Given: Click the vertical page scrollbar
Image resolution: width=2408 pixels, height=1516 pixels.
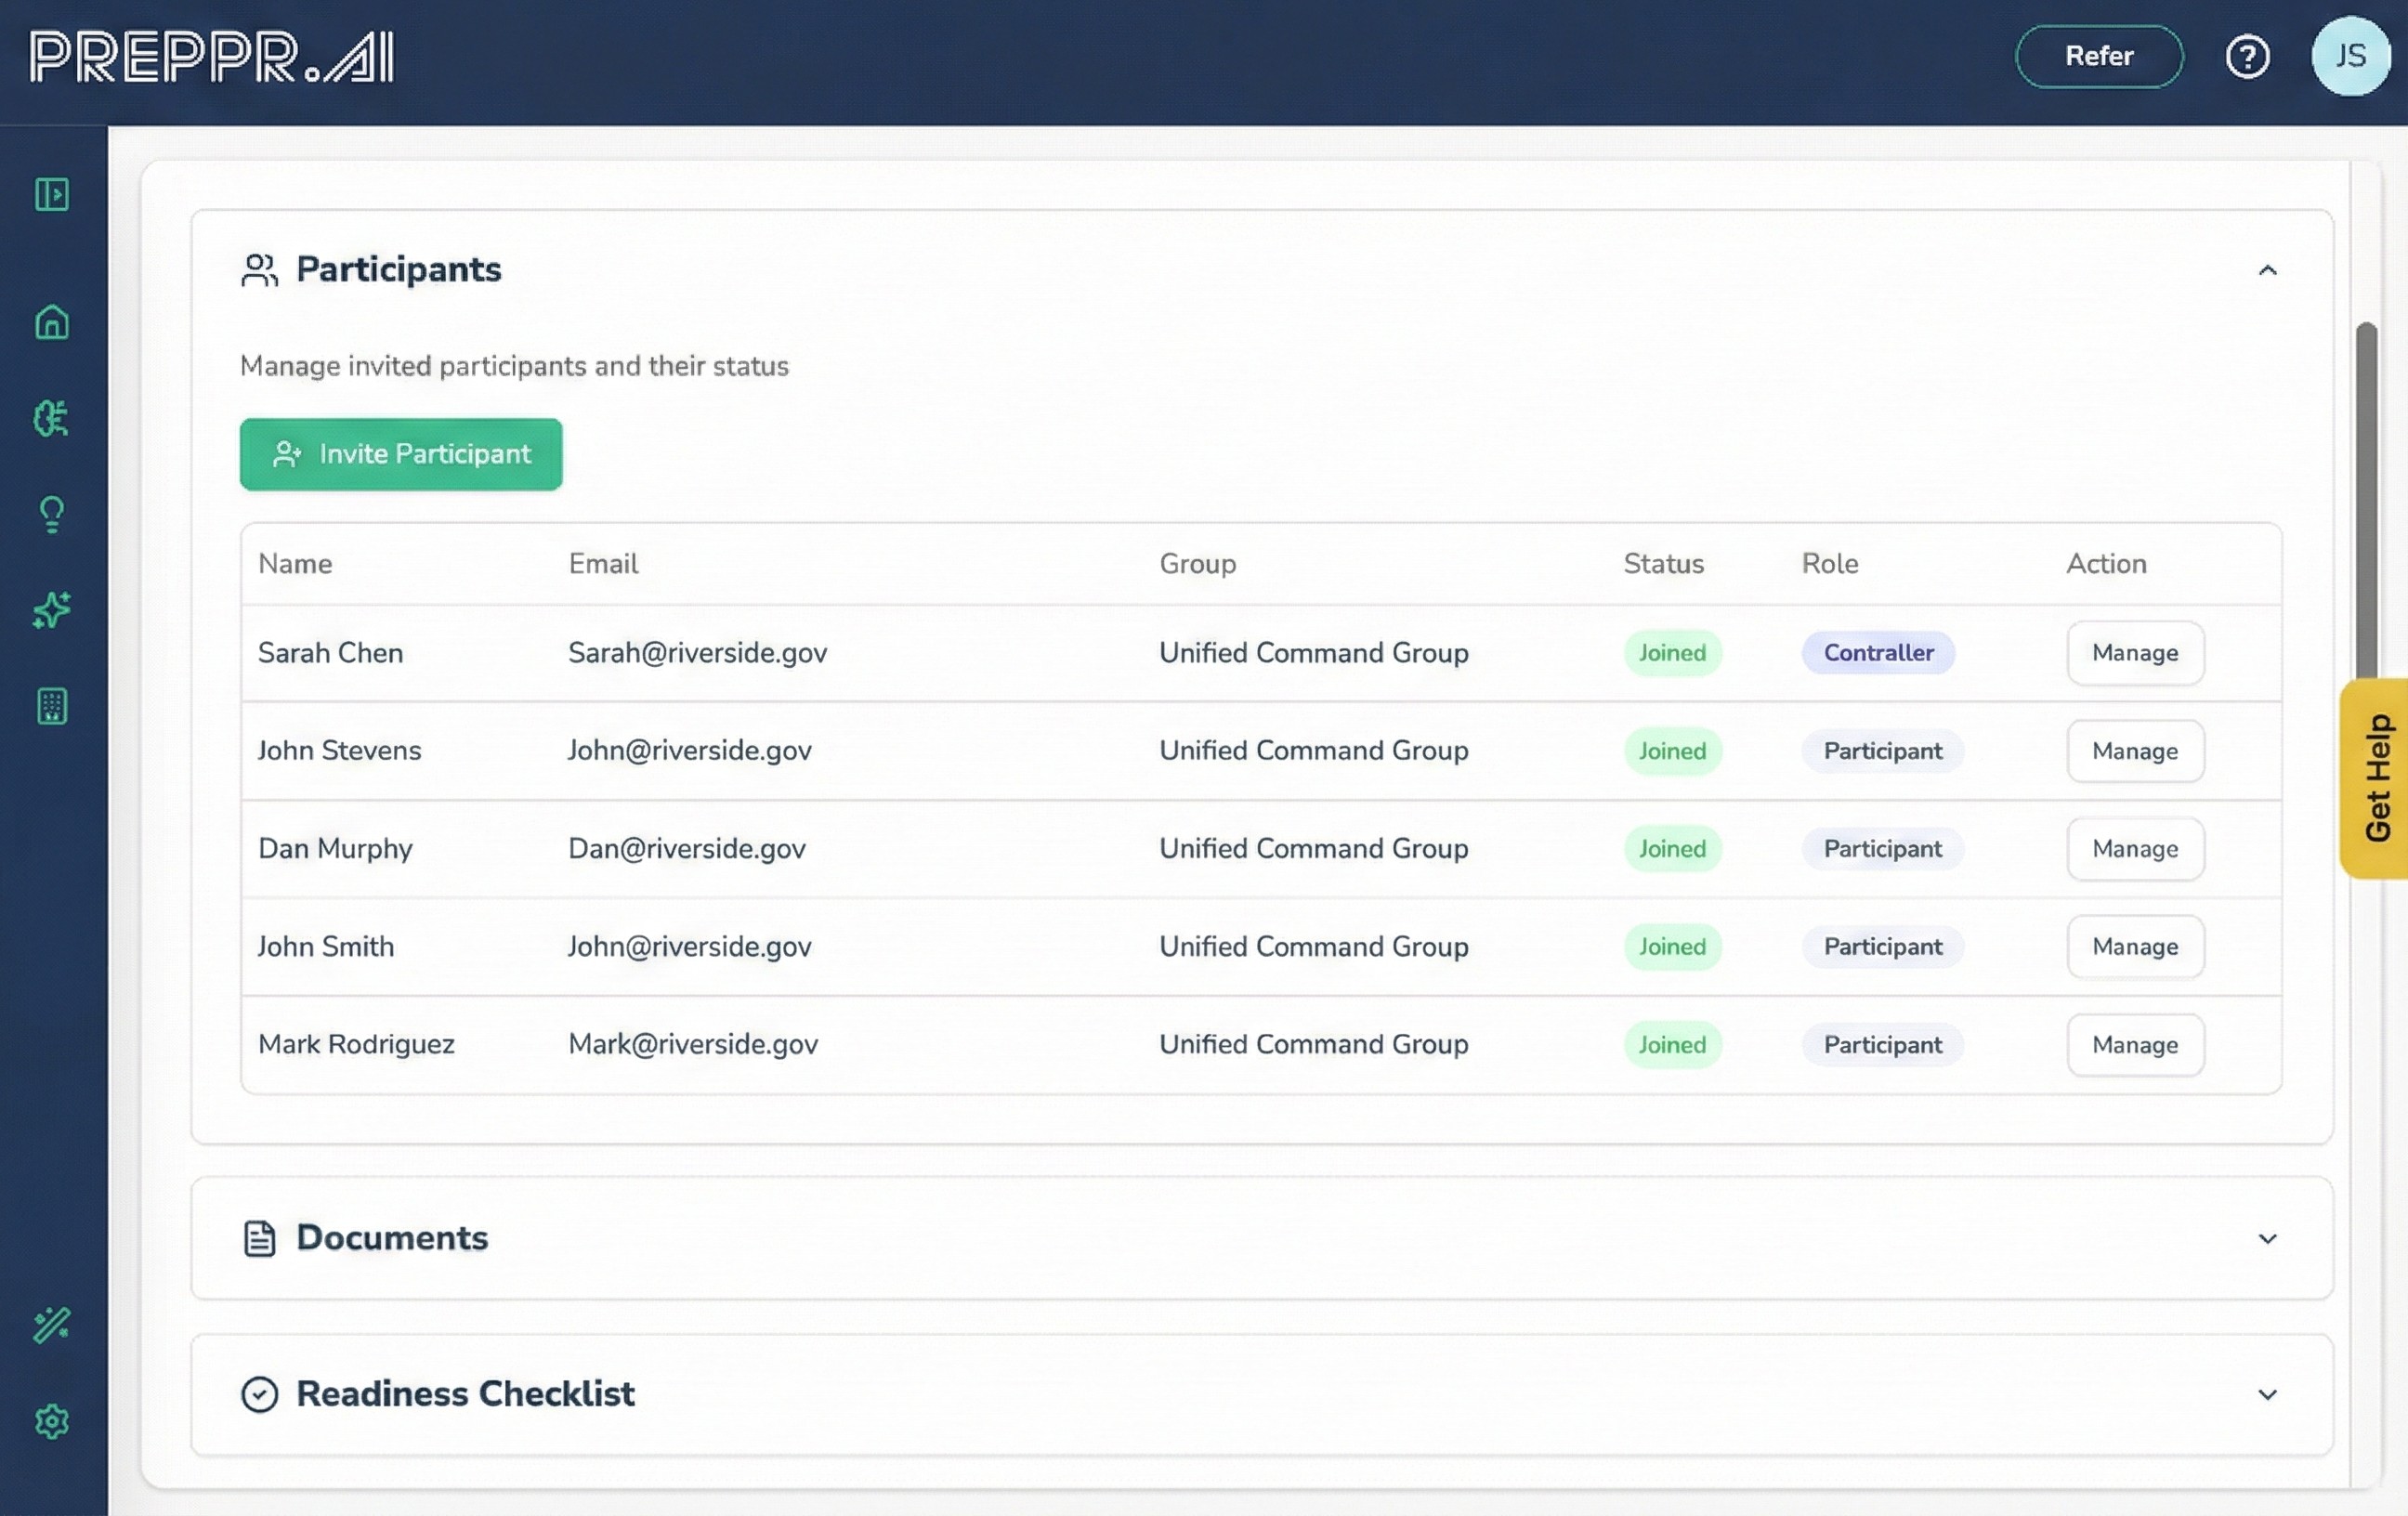Looking at the screenshot, I should pos(2366,500).
